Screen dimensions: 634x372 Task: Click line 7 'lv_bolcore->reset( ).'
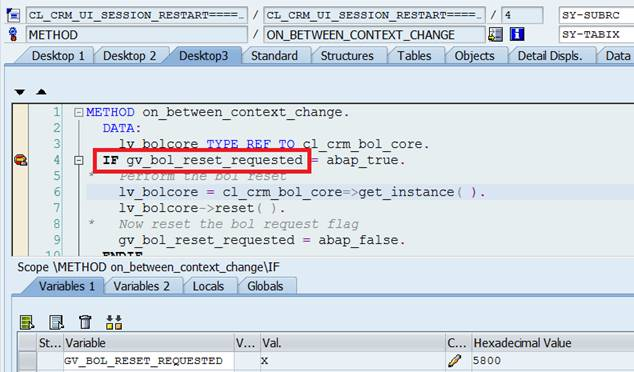point(202,208)
